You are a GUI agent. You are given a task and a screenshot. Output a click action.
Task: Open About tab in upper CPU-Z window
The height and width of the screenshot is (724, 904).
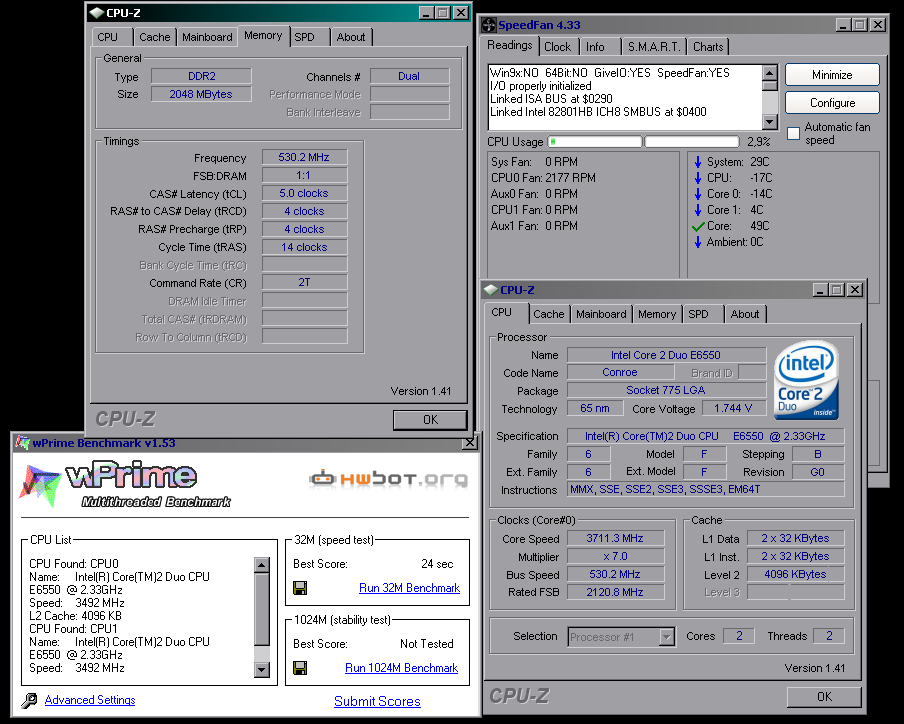coord(351,37)
